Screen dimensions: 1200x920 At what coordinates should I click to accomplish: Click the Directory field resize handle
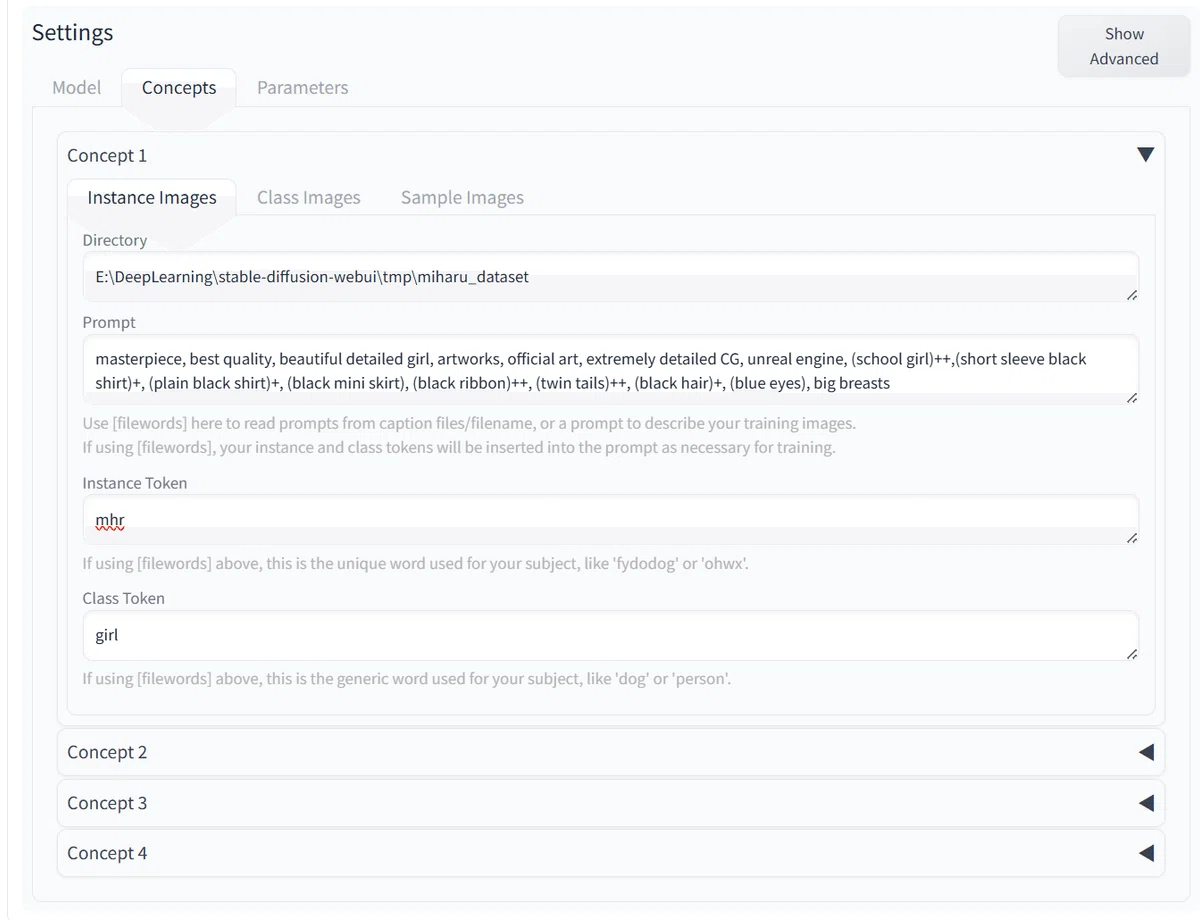(x=1131, y=295)
